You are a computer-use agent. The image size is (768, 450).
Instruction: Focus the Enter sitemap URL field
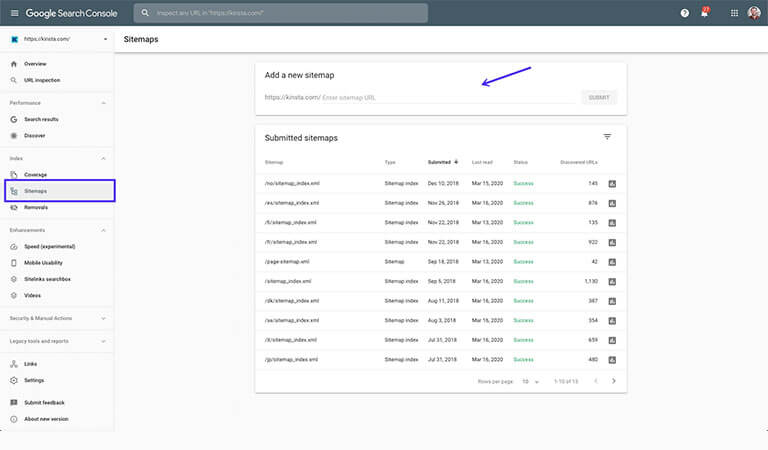point(448,97)
